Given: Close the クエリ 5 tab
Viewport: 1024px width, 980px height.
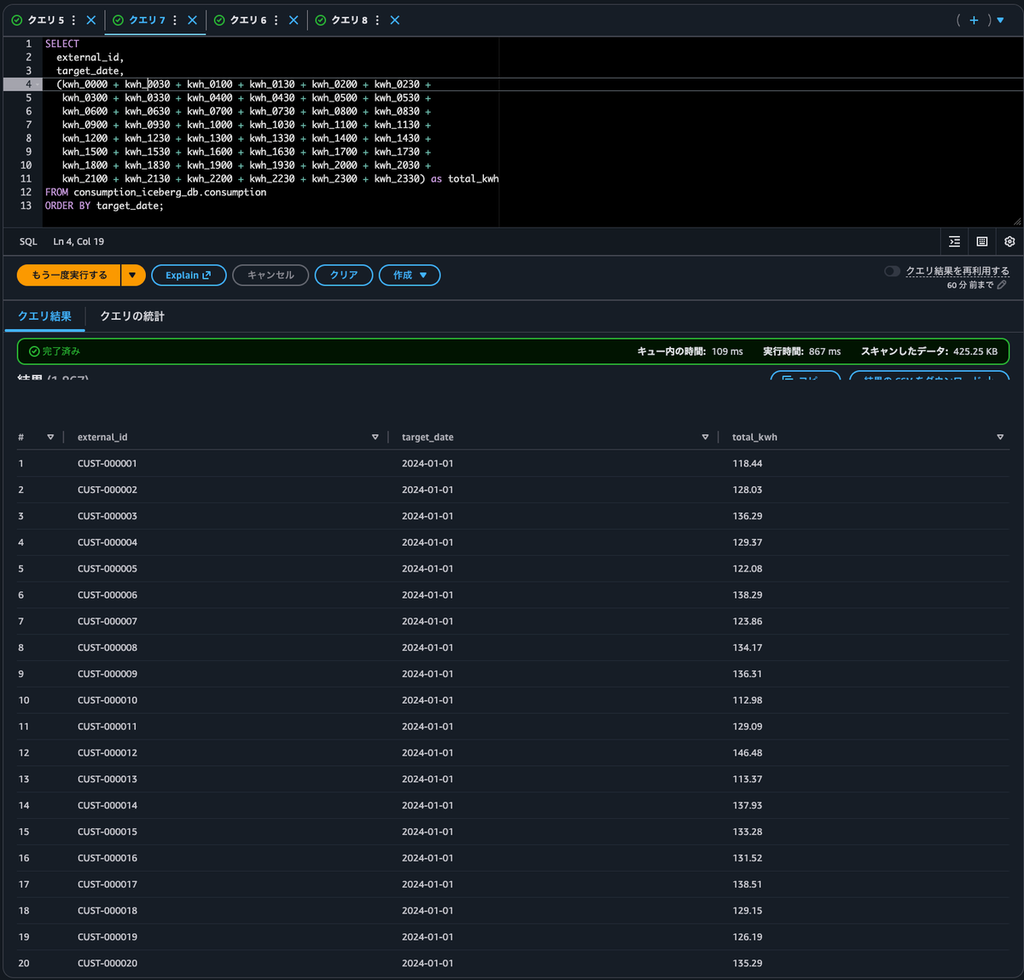Looking at the screenshot, I should tap(91, 20).
